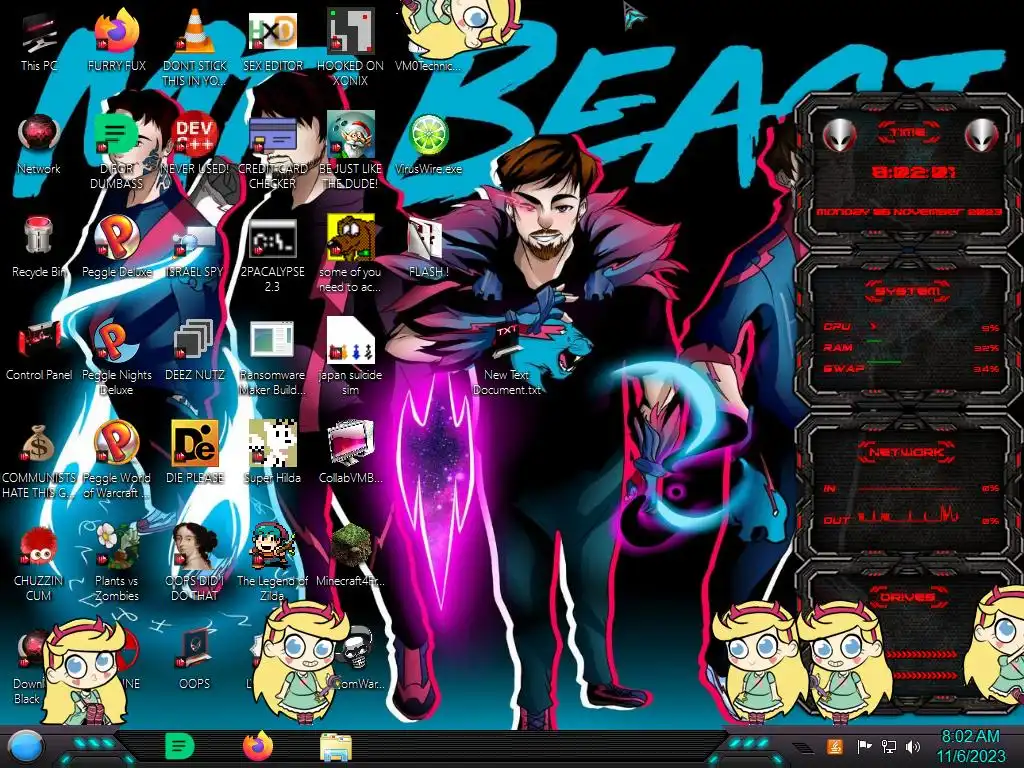The image size is (1024, 768).
Task: Open the Peggle World of Warcraft shortcut
Action: [x=117, y=461]
